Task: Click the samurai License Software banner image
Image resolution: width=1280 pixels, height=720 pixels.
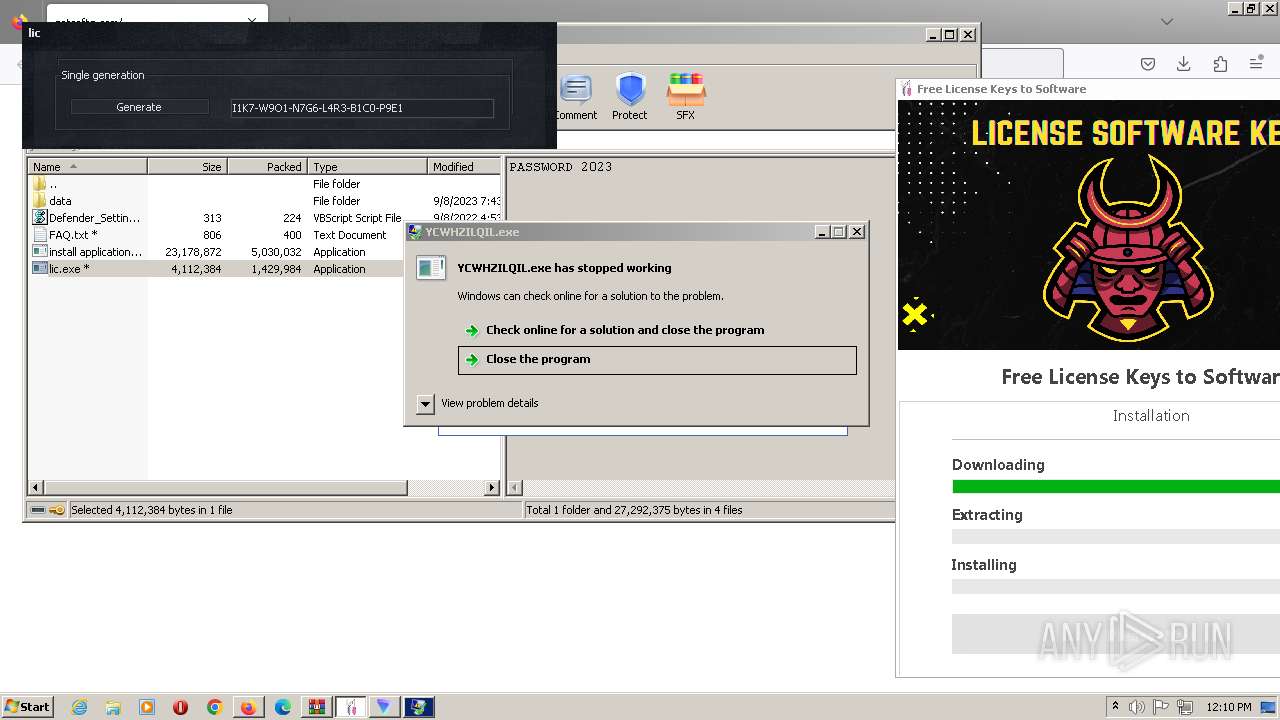Action: pos(1089,225)
